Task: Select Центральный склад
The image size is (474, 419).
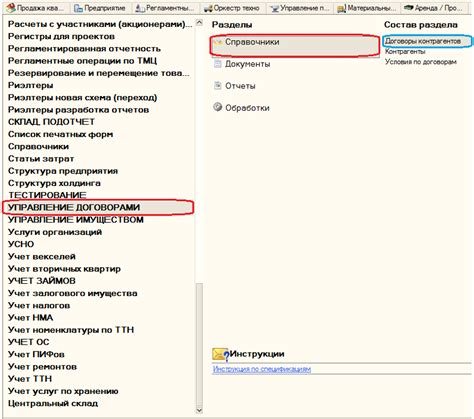Action: pos(53,403)
